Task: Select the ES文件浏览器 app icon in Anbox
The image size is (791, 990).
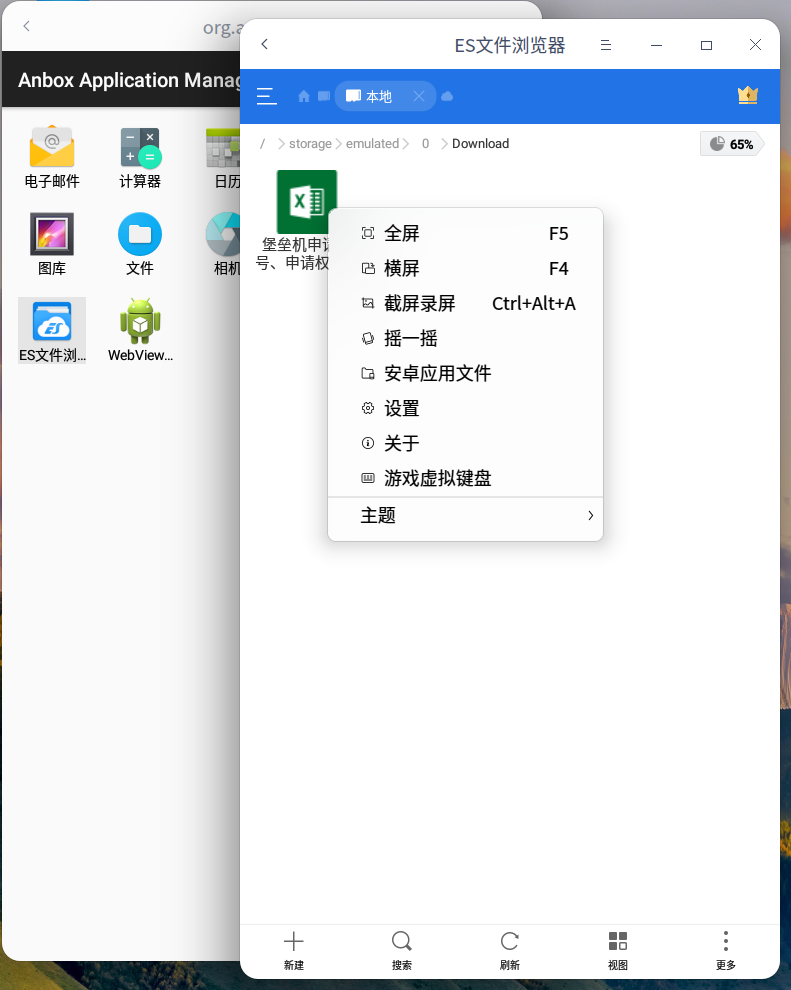Action: (x=52, y=331)
